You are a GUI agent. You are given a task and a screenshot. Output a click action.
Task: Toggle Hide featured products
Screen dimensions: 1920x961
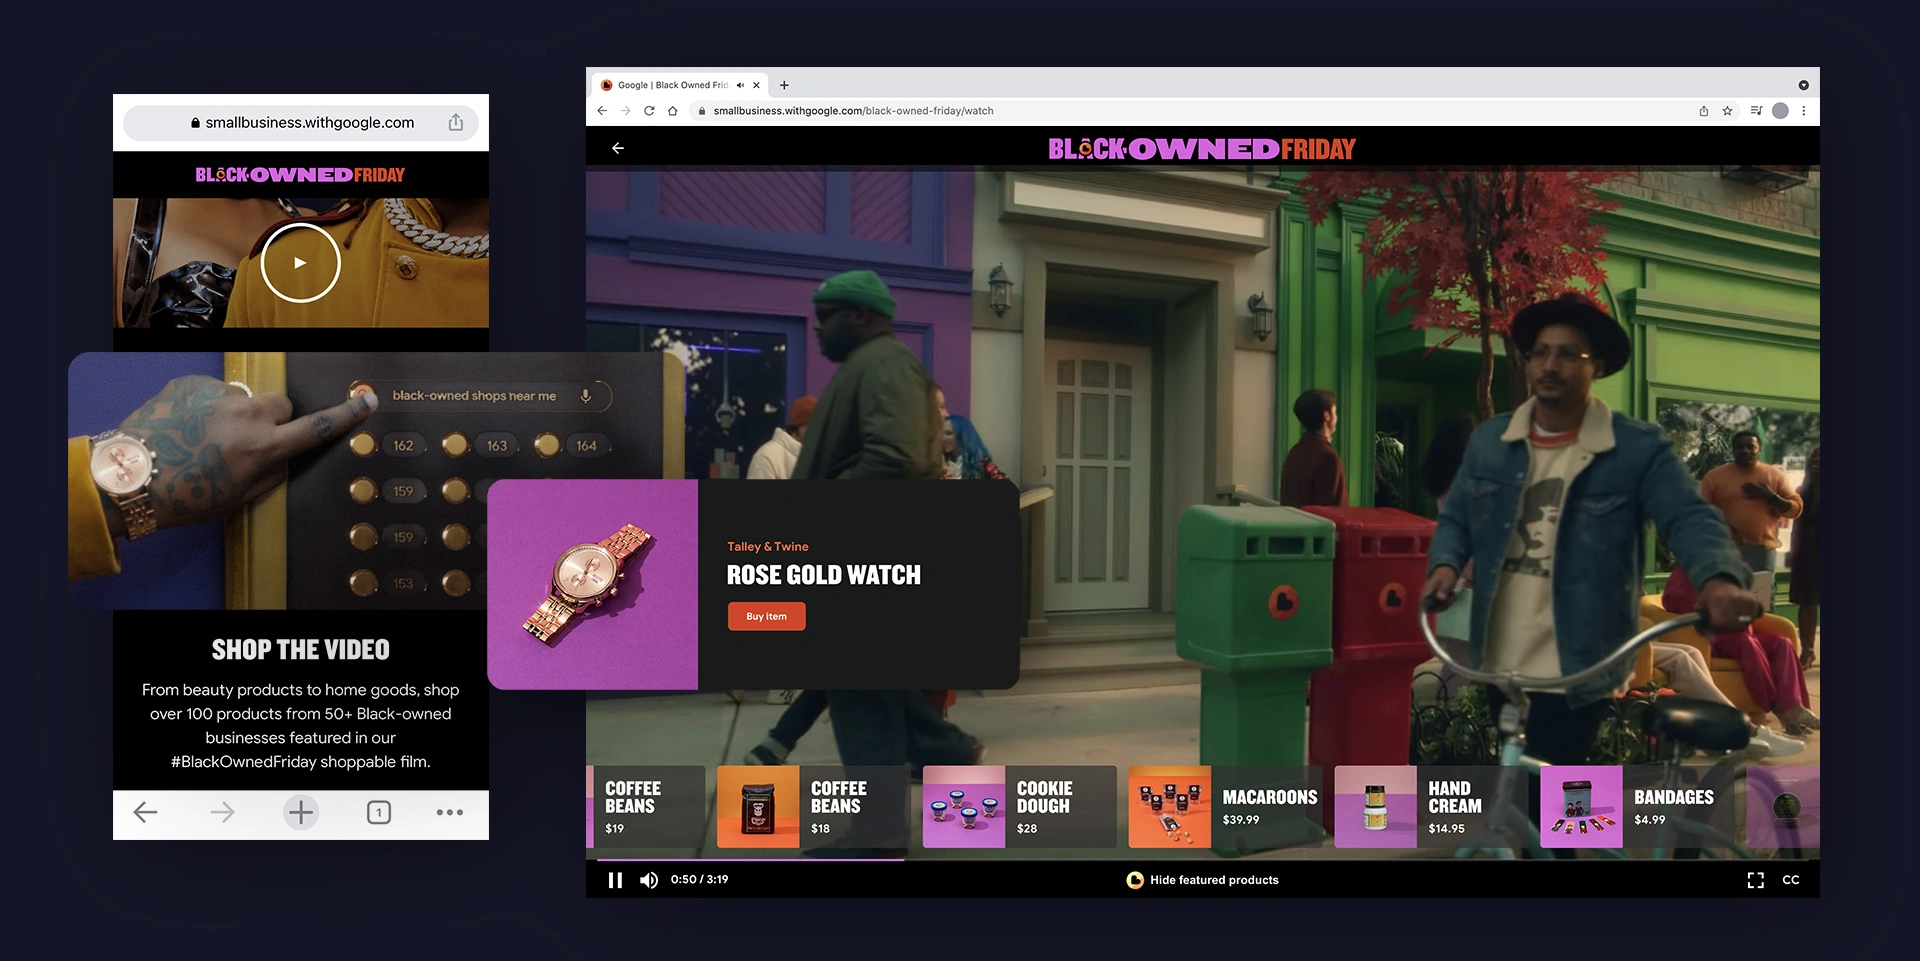coord(1203,880)
